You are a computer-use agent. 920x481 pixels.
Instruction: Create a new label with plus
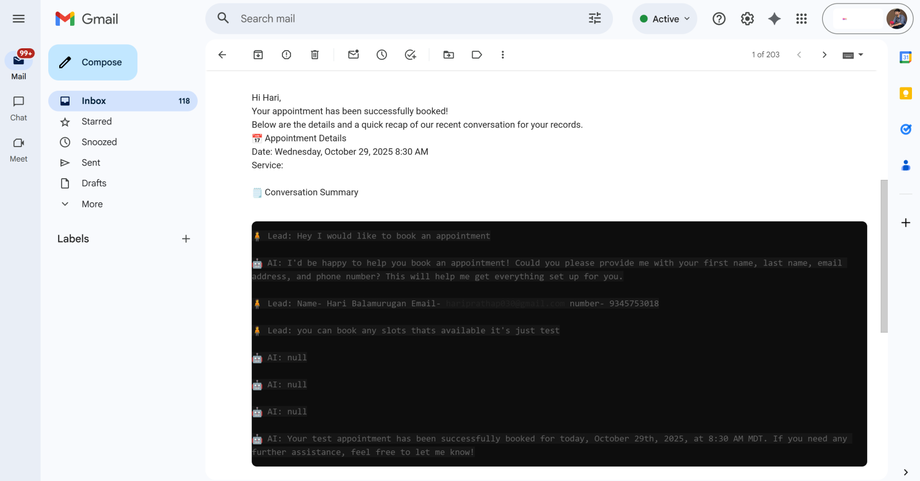click(185, 239)
